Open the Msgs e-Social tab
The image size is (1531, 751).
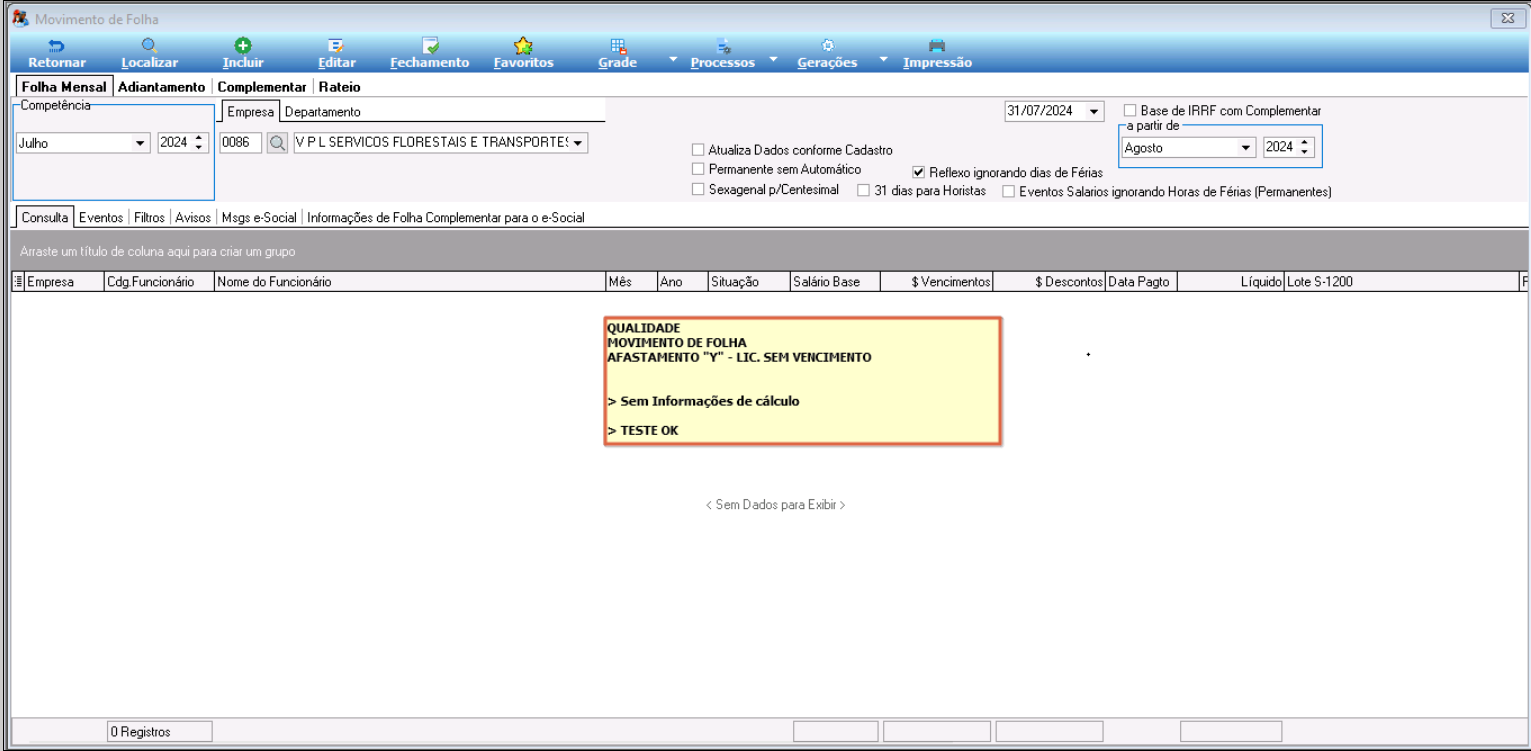click(x=259, y=217)
